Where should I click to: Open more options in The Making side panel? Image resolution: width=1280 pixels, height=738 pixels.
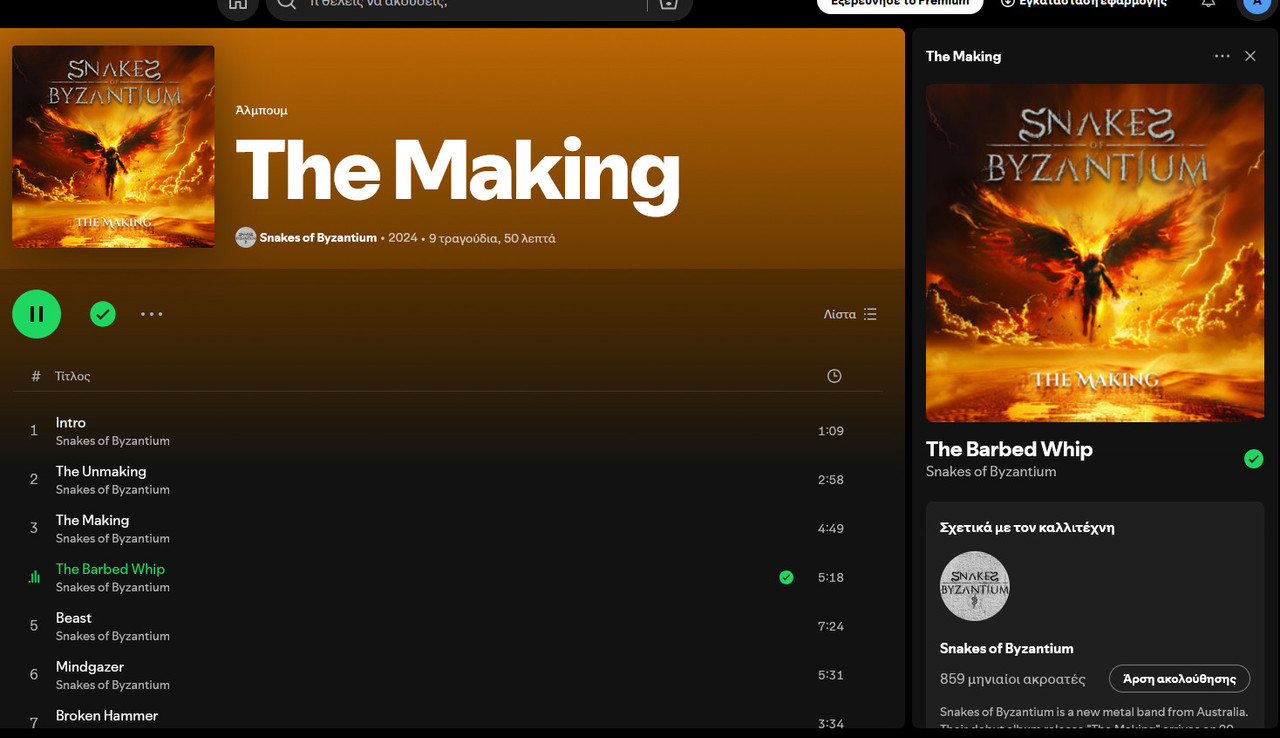click(1222, 56)
